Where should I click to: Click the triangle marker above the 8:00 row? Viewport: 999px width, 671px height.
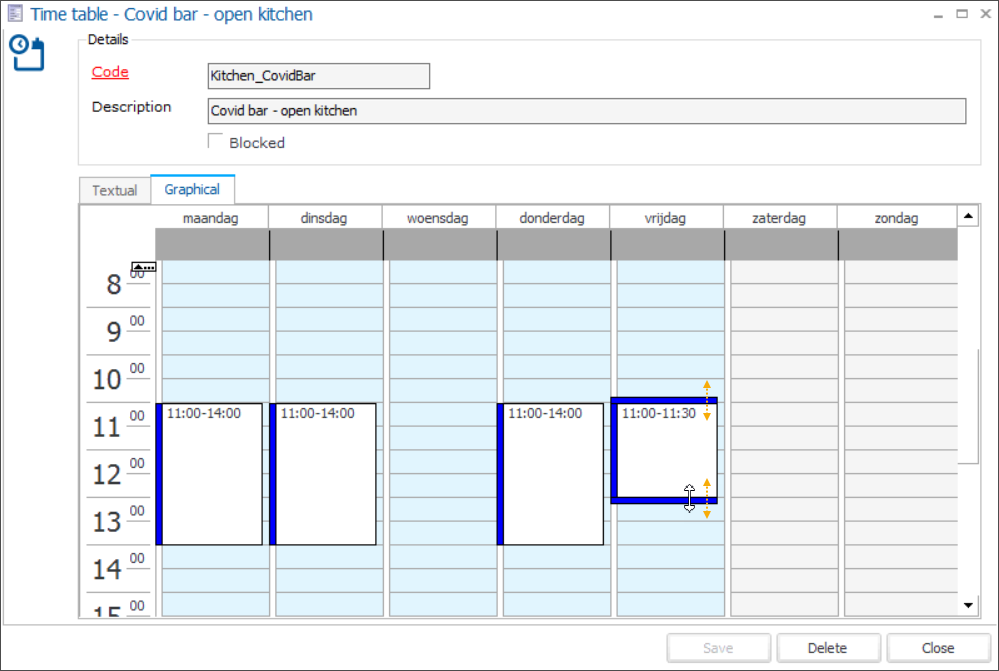[x=144, y=267]
